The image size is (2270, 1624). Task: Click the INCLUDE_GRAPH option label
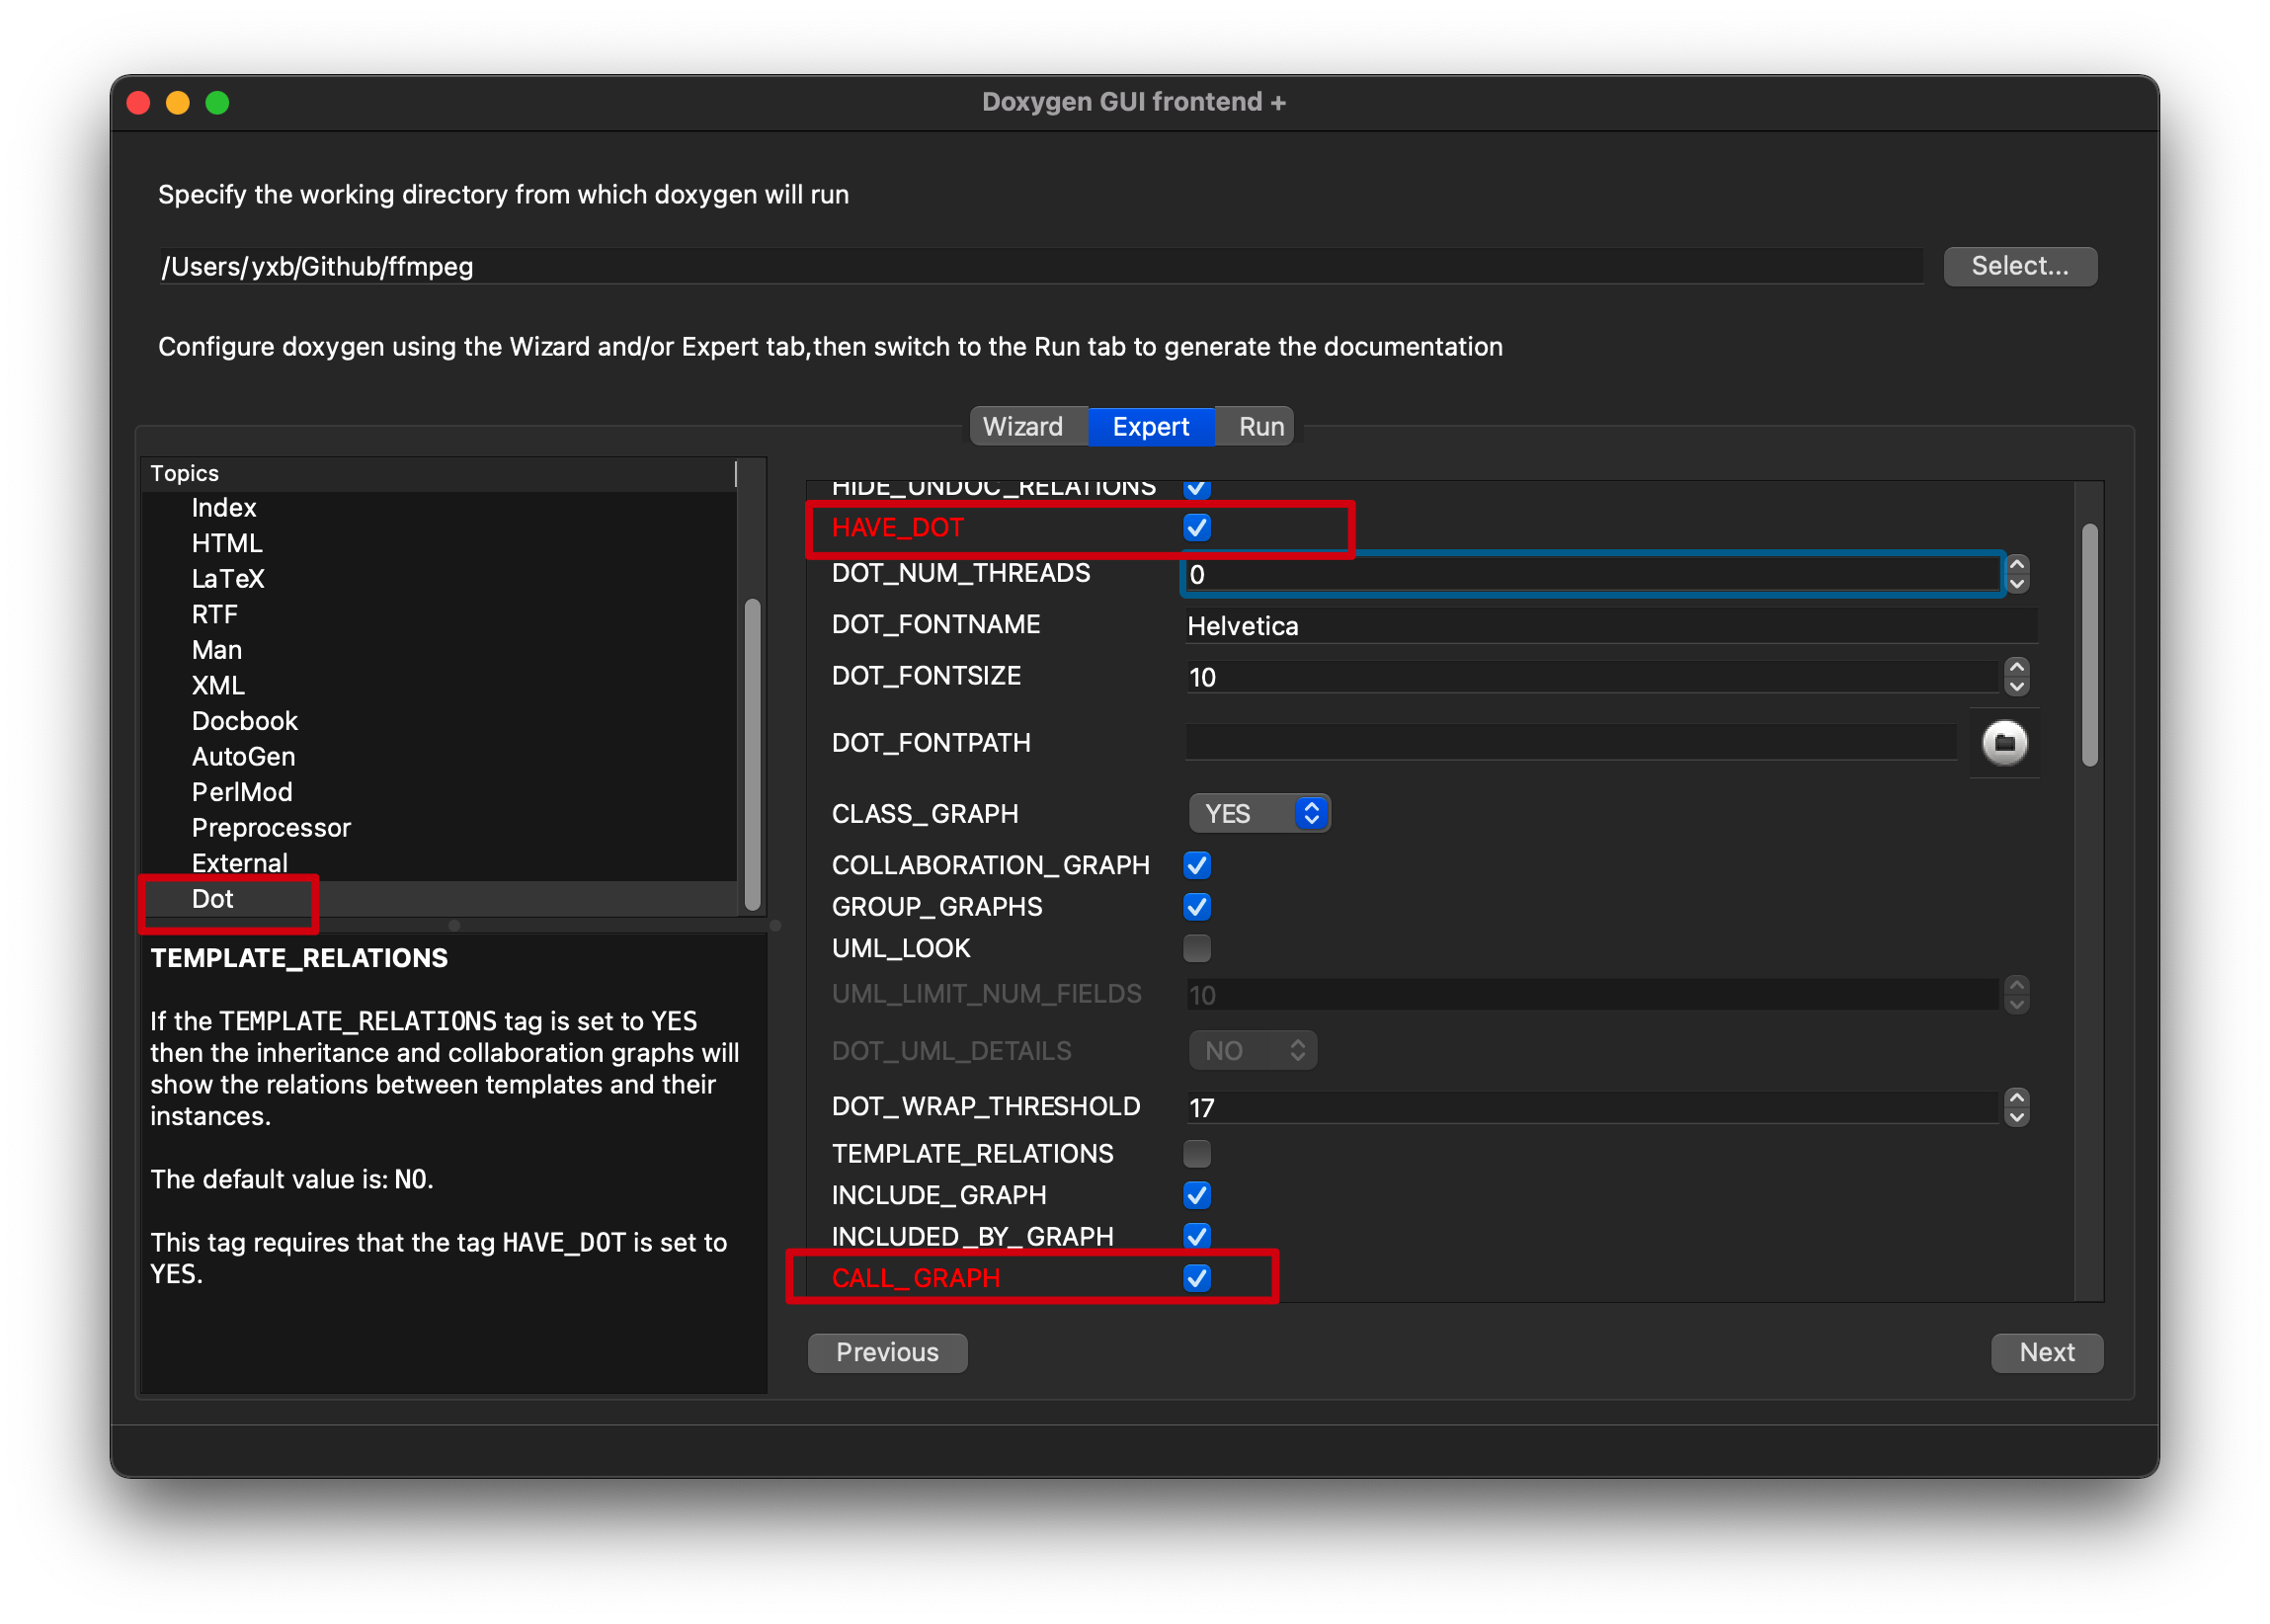(939, 1195)
